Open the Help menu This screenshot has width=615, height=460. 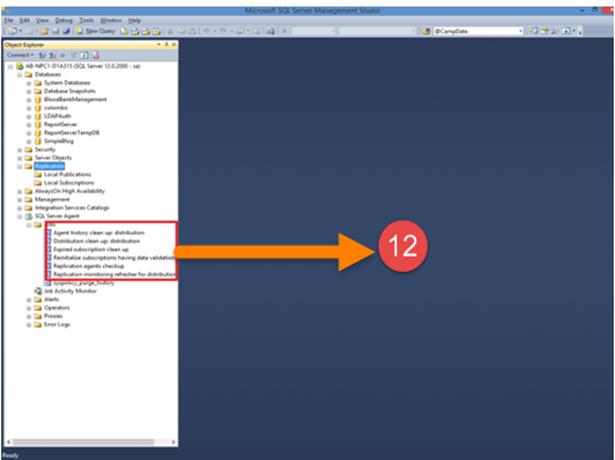134,20
